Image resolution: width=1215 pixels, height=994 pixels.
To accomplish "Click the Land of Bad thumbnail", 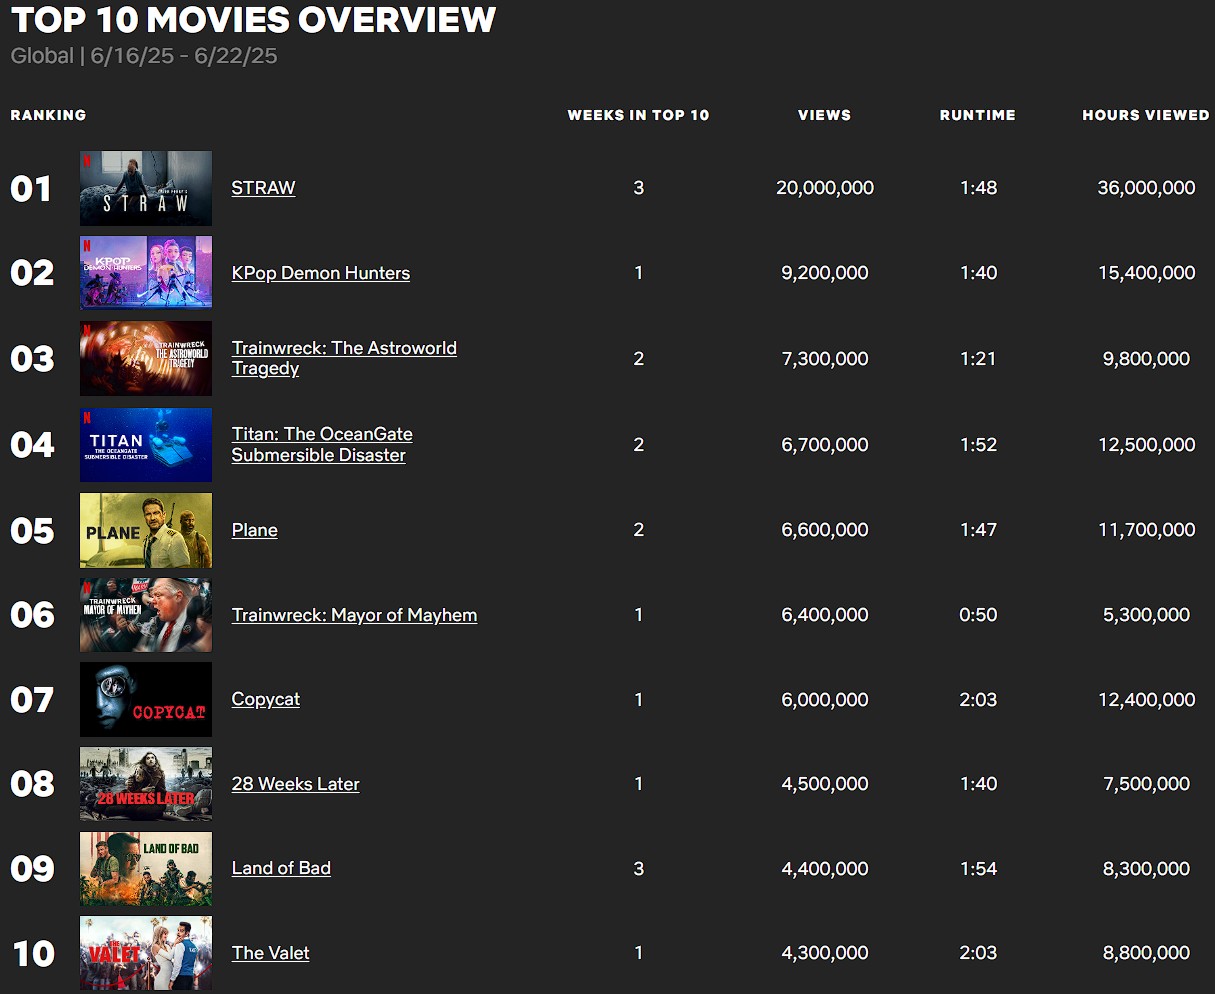I will click(146, 868).
